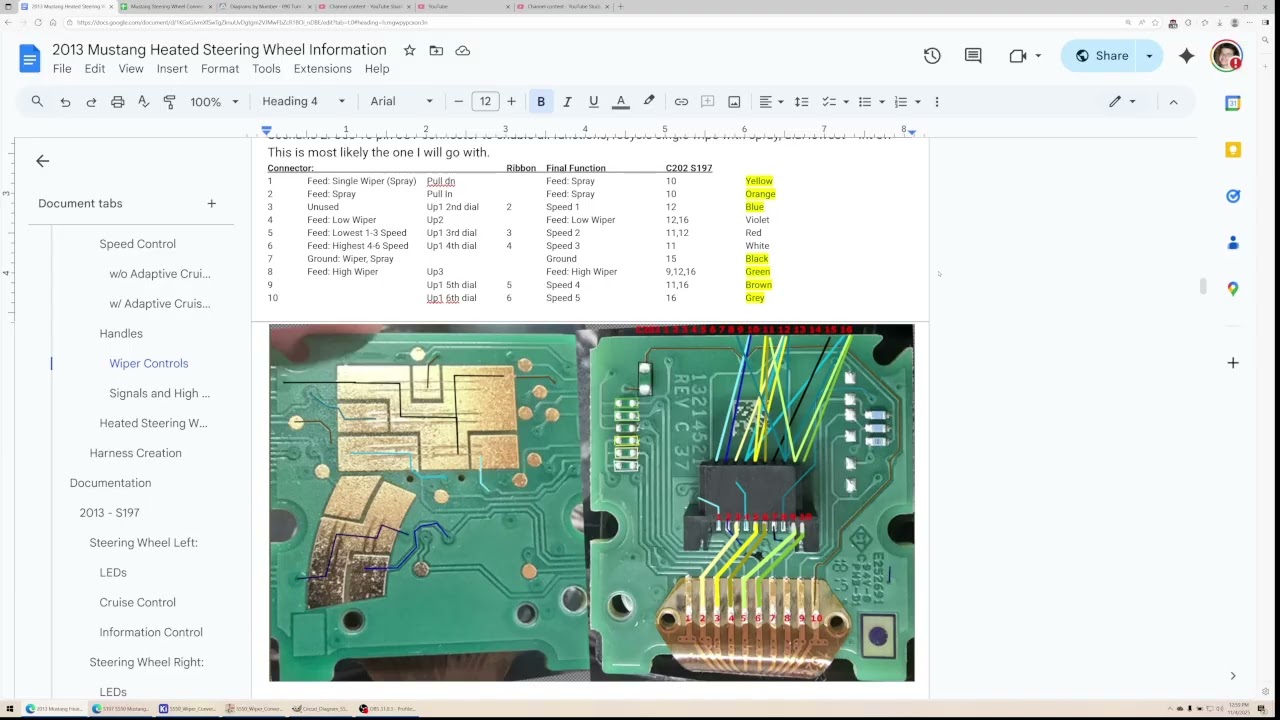This screenshot has height=720, width=1280.
Task: Navigate to Speed Control heading
Action: [x=137, y=244]
